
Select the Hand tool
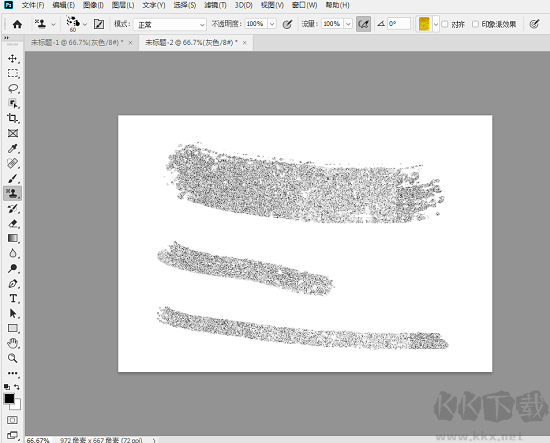pyautogui.click(x=13, y=343)
